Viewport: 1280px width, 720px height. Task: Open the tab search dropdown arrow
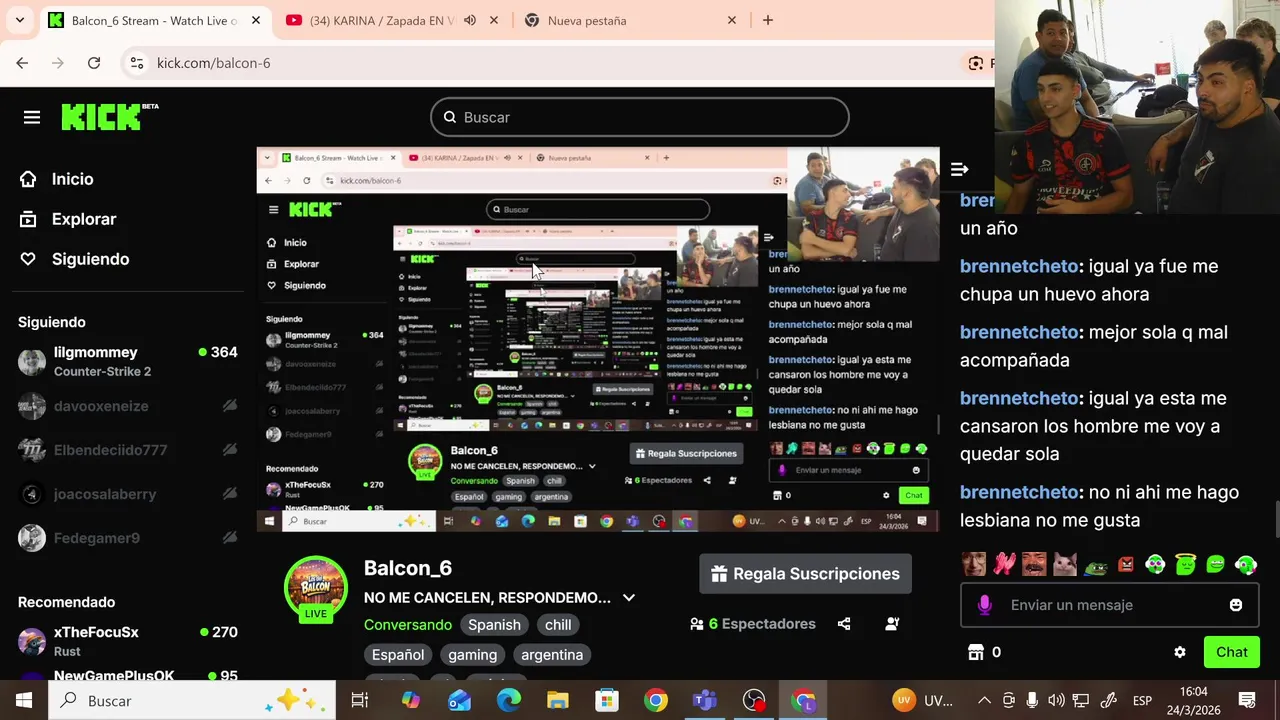(x=20, y=20)
